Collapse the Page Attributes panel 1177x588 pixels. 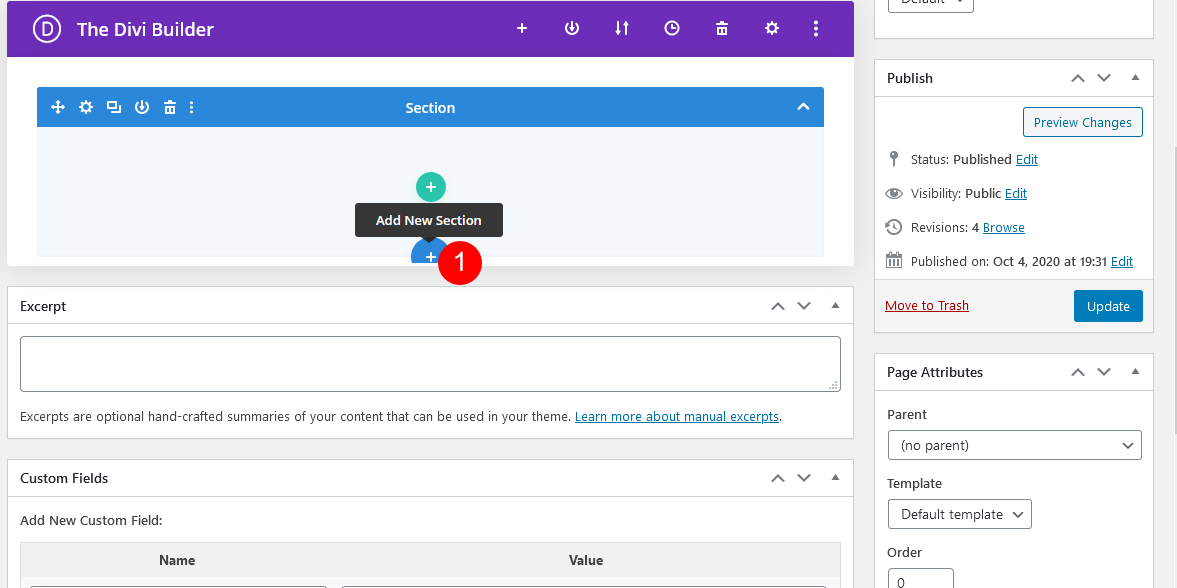1135,372
